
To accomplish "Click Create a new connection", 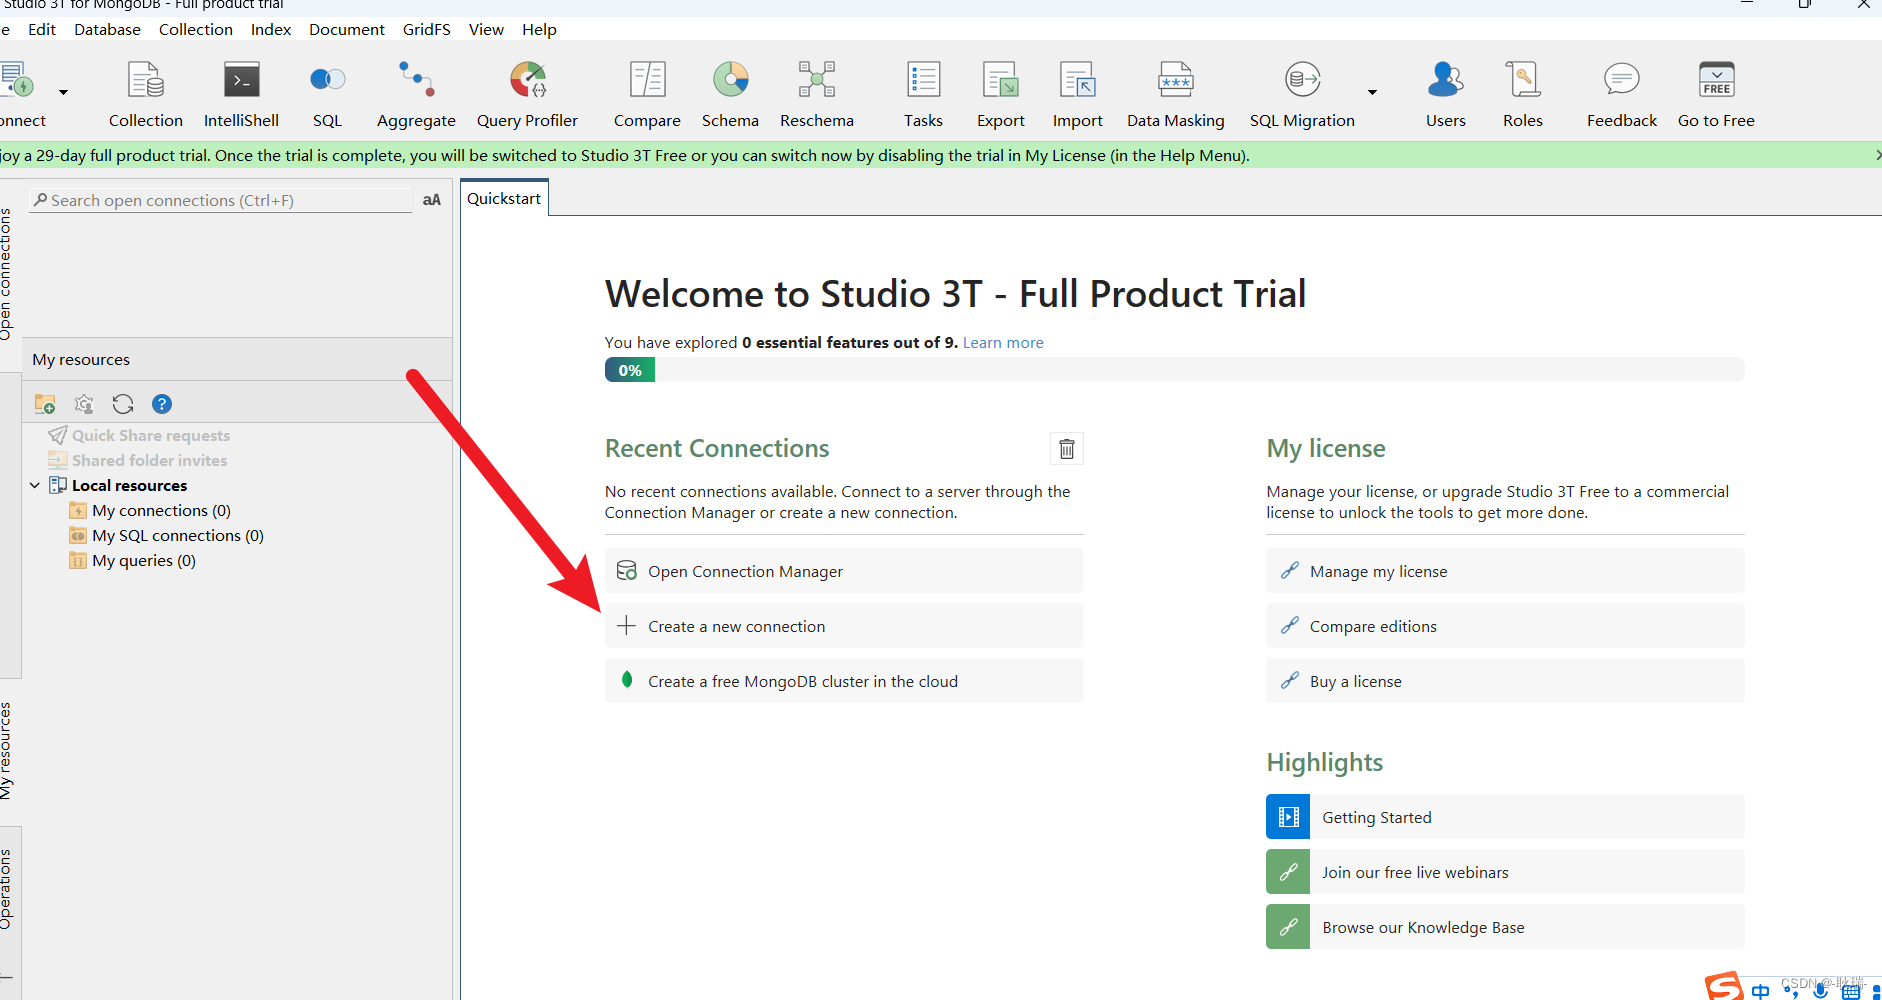I will (844, 626).
